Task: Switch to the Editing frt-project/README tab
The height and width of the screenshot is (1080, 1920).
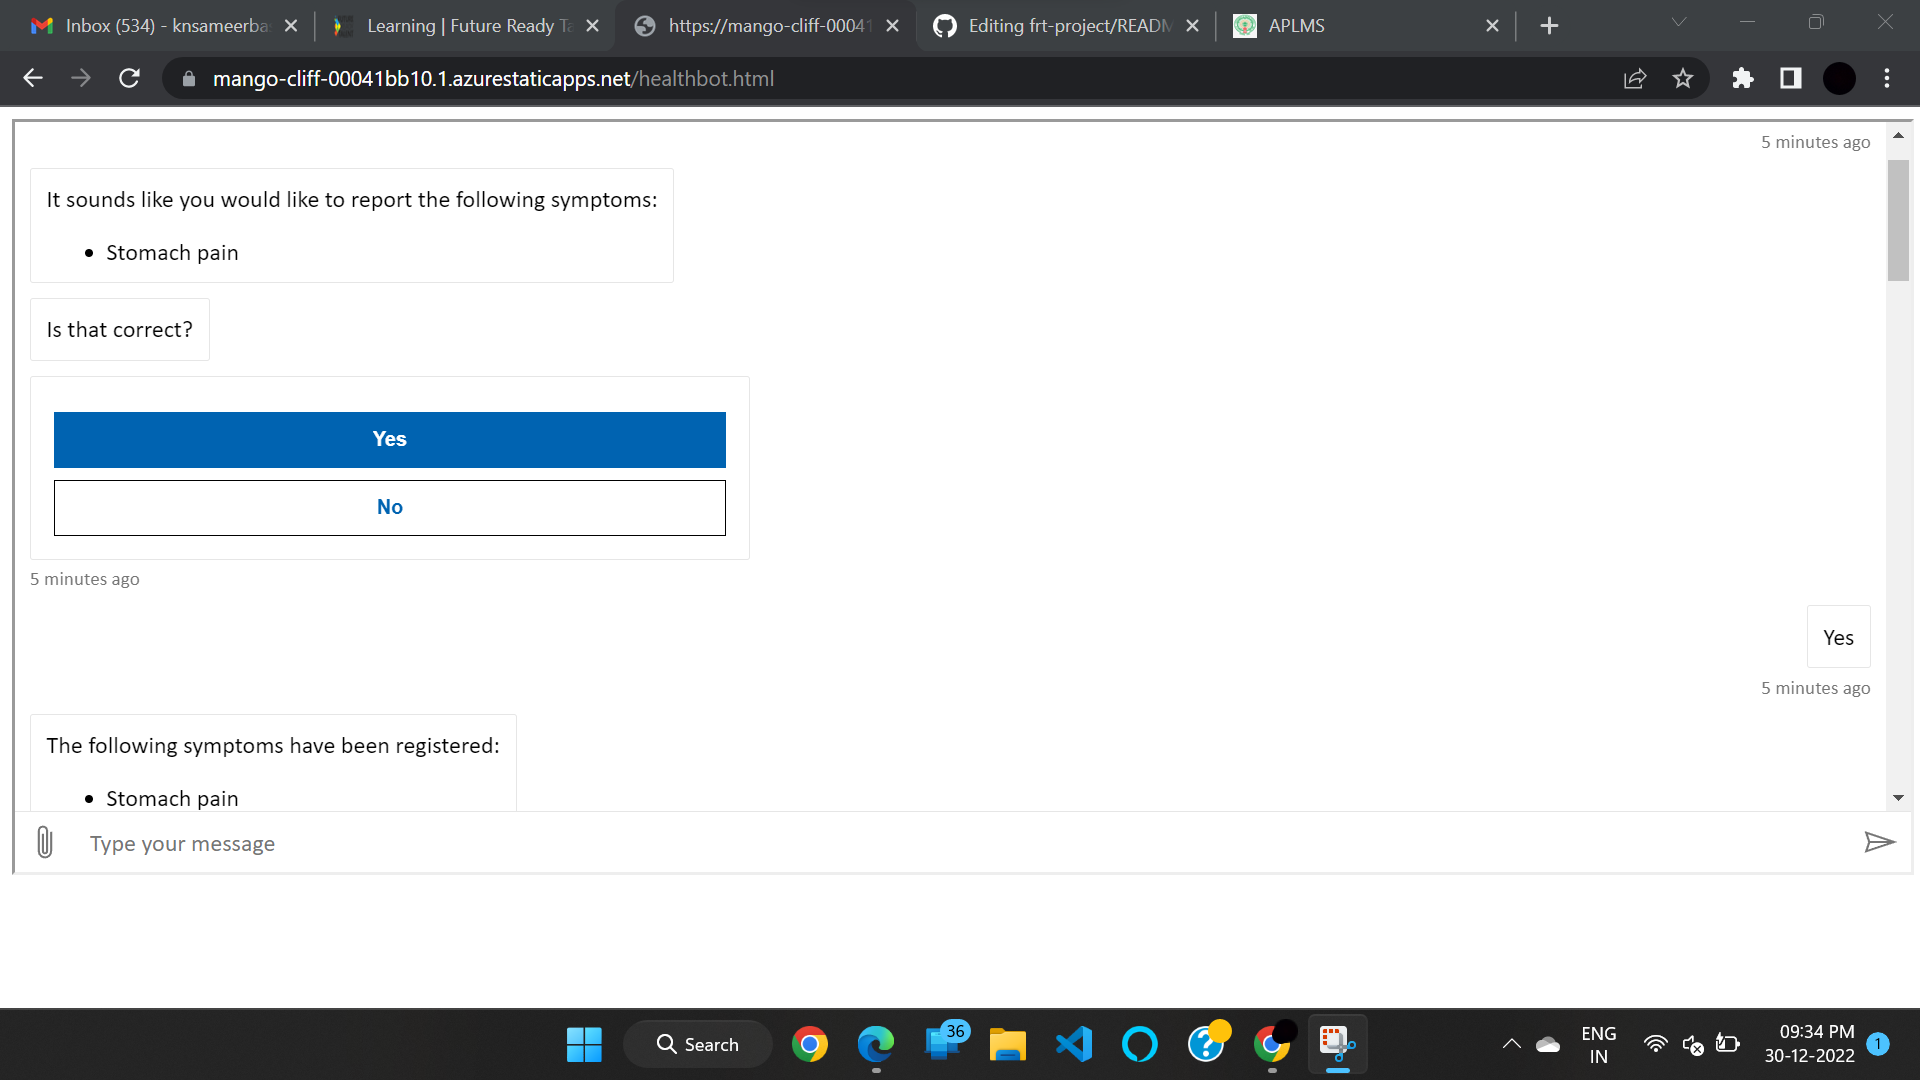Action: (1068, 25)
